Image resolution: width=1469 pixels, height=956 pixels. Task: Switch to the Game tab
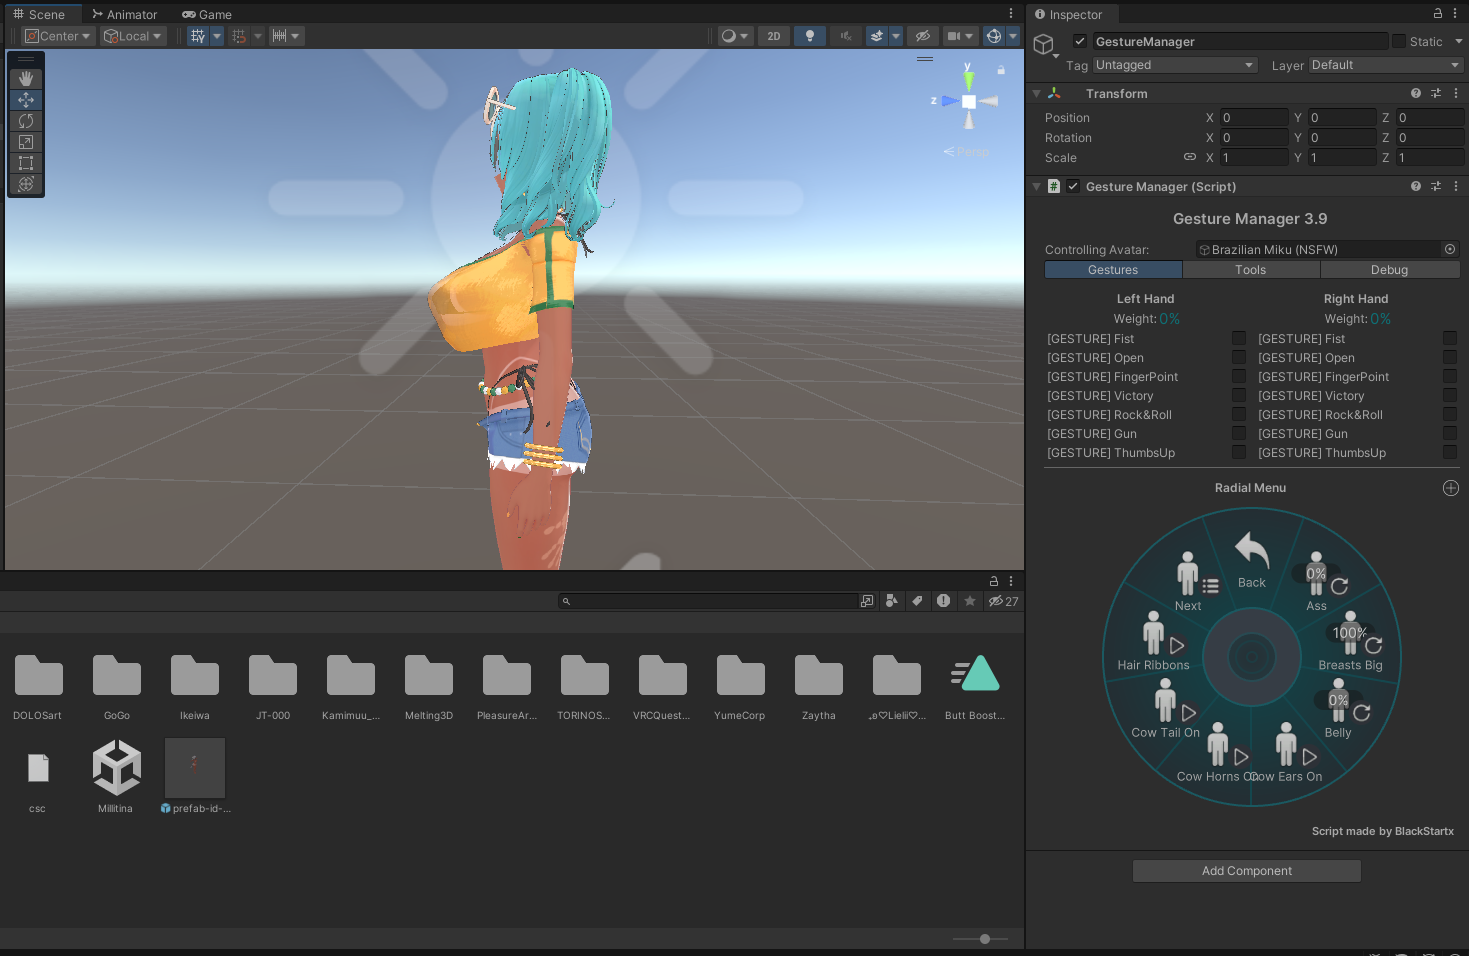(207, 14)
